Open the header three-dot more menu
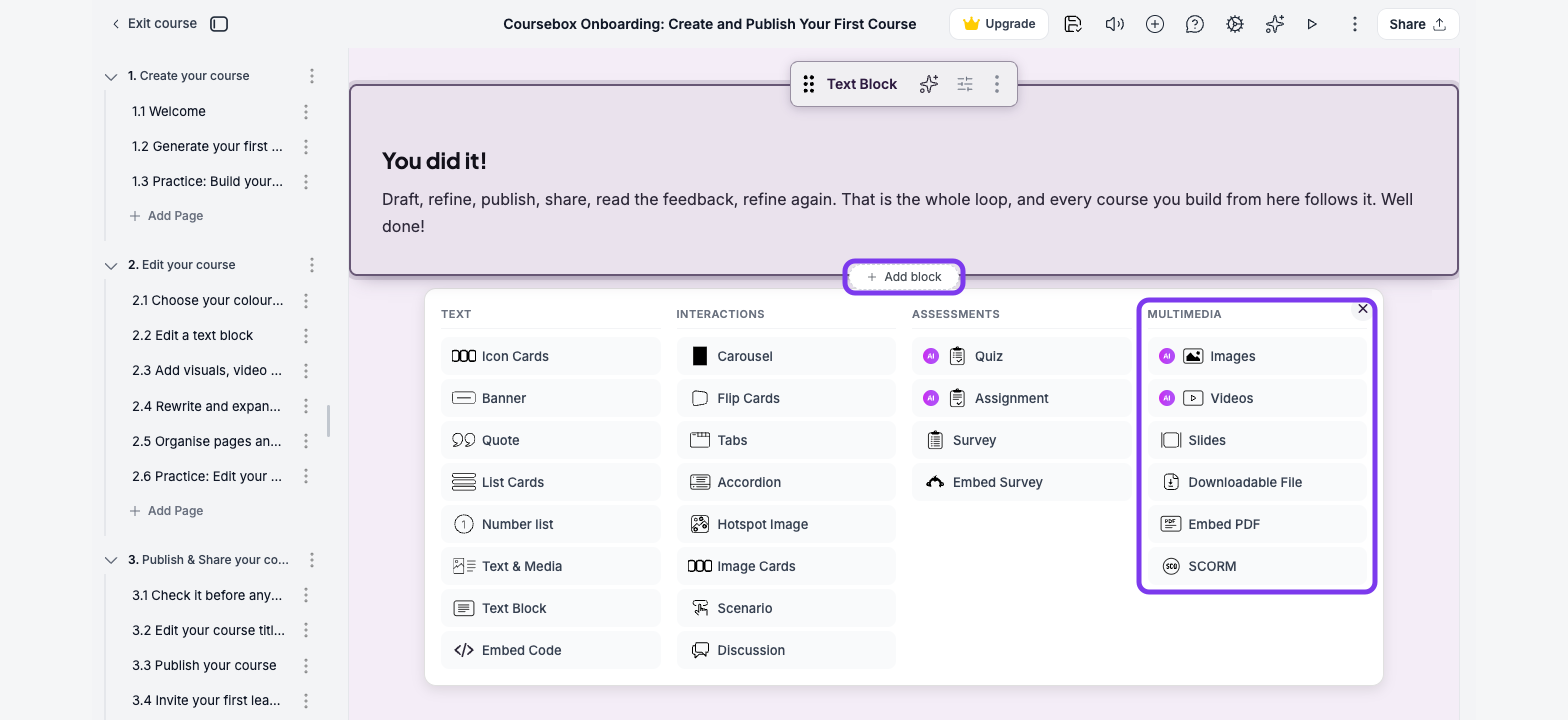Viewport: 1568px width, 720px height. point(1355,24)
